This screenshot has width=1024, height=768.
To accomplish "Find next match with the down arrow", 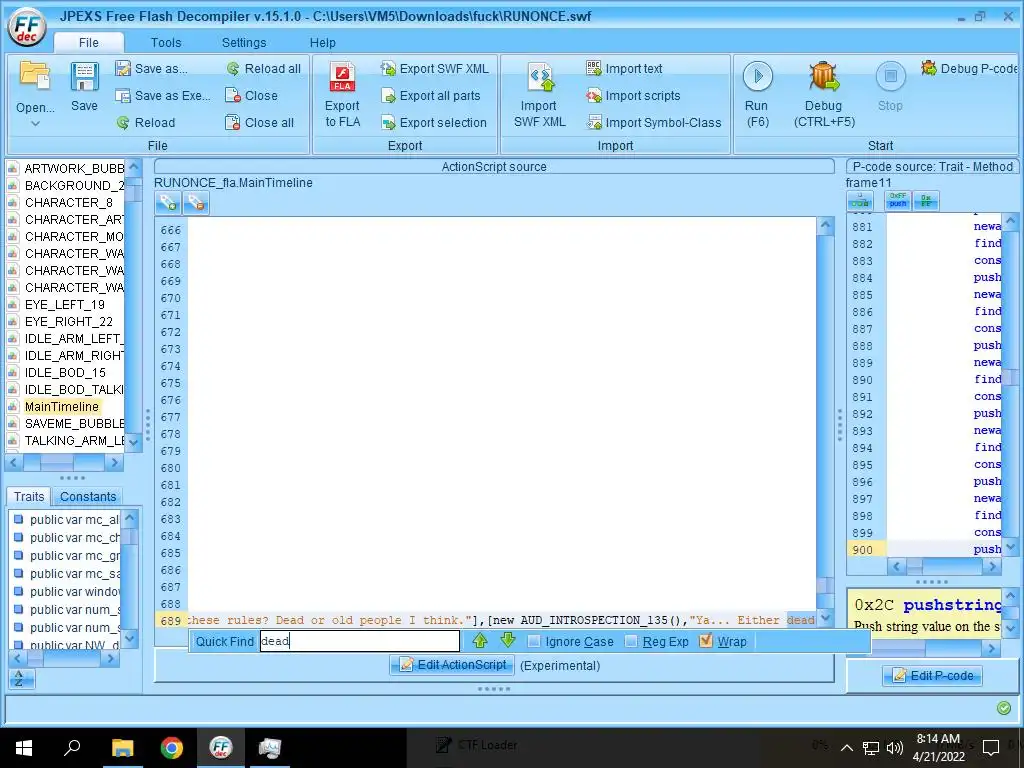I will click(508, 641).
